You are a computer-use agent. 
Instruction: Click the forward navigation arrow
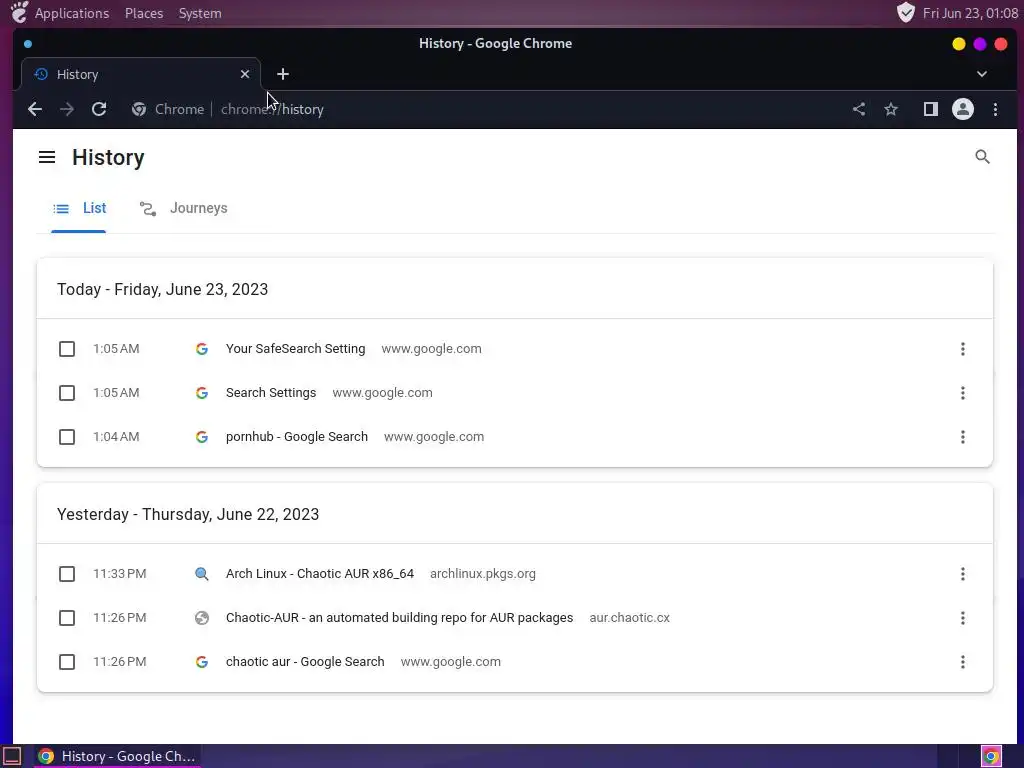67,109
